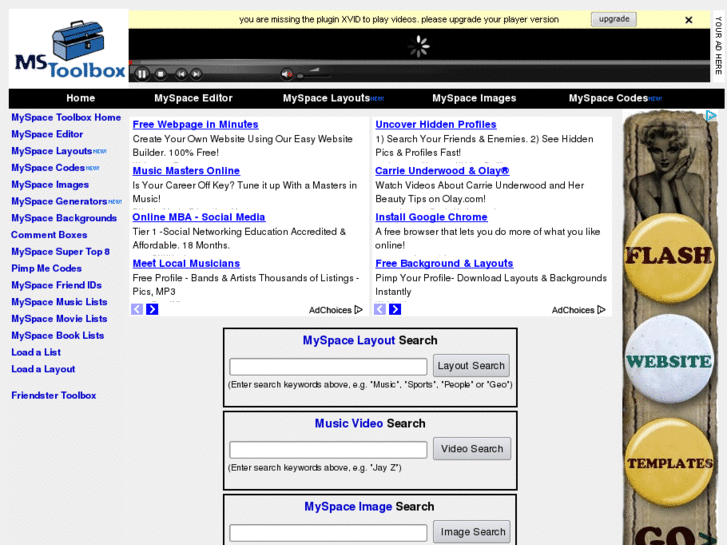Click the MySpace Layout Search text field
The image size is (727, 545).
[328, 366]
